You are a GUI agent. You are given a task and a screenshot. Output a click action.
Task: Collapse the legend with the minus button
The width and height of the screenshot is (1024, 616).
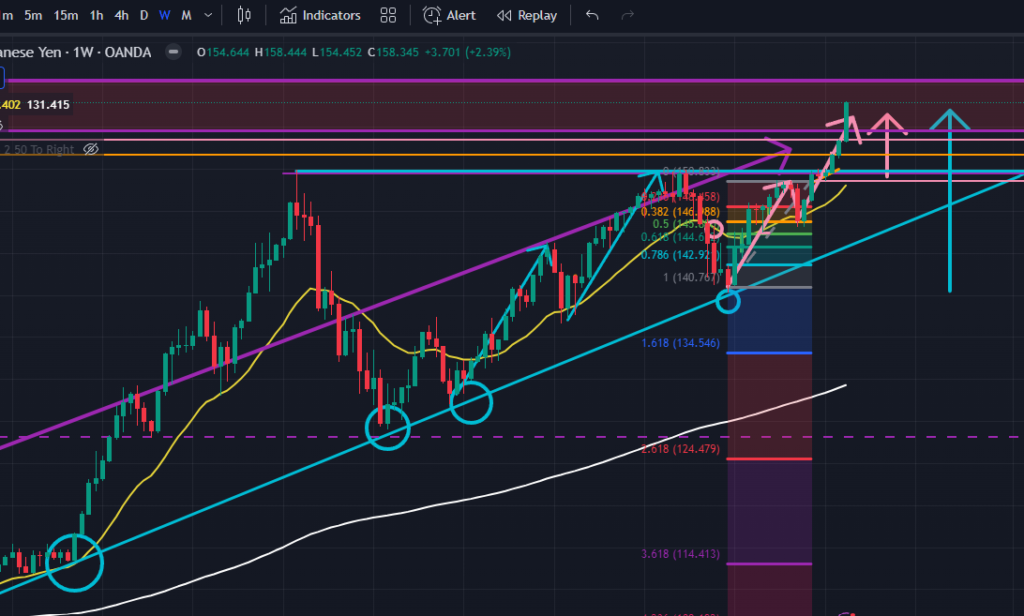174,52
